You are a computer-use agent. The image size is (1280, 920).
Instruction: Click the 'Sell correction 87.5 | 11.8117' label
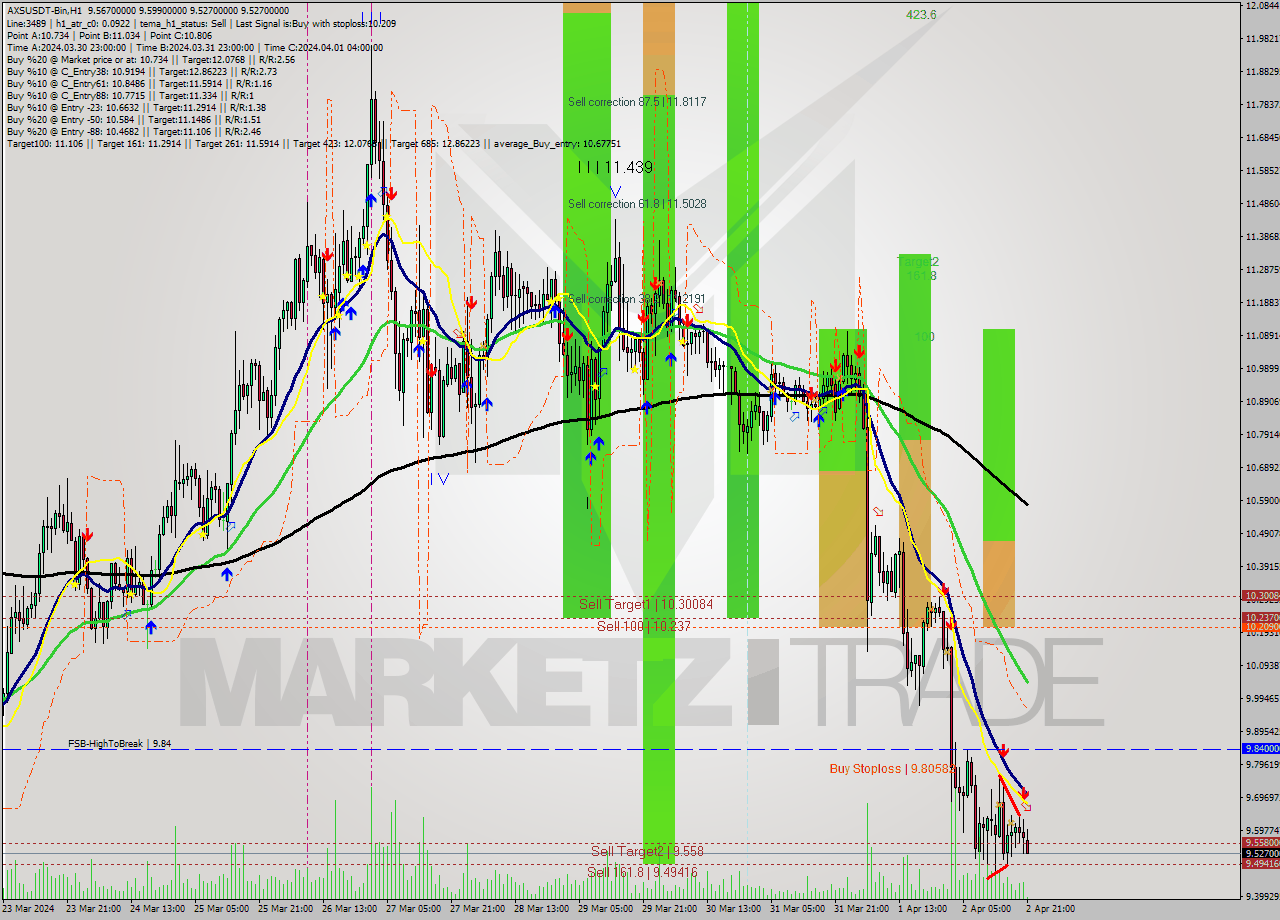click(x=637, y=102)
